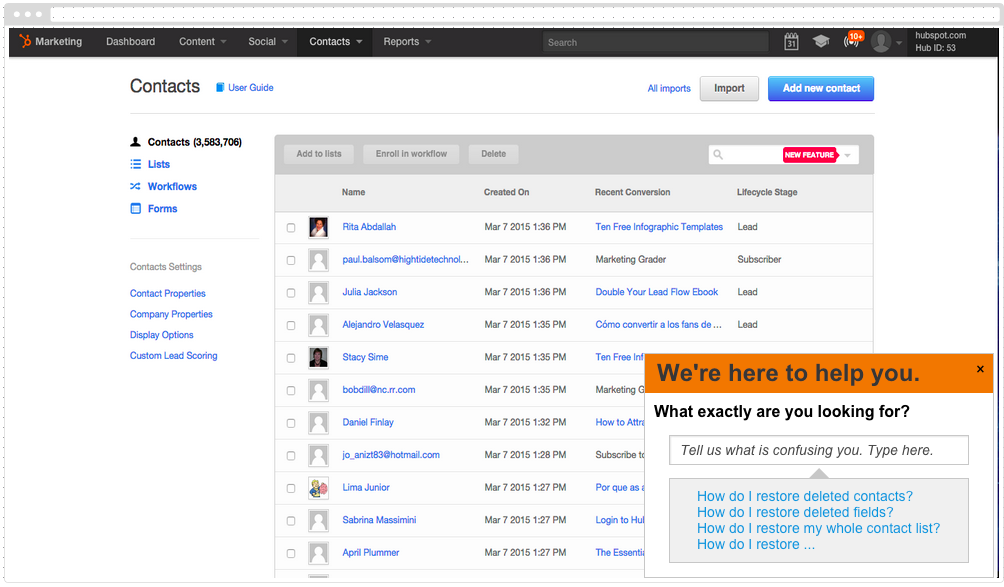
Task: Click the User Guide book icon
Action: point(221,88)
